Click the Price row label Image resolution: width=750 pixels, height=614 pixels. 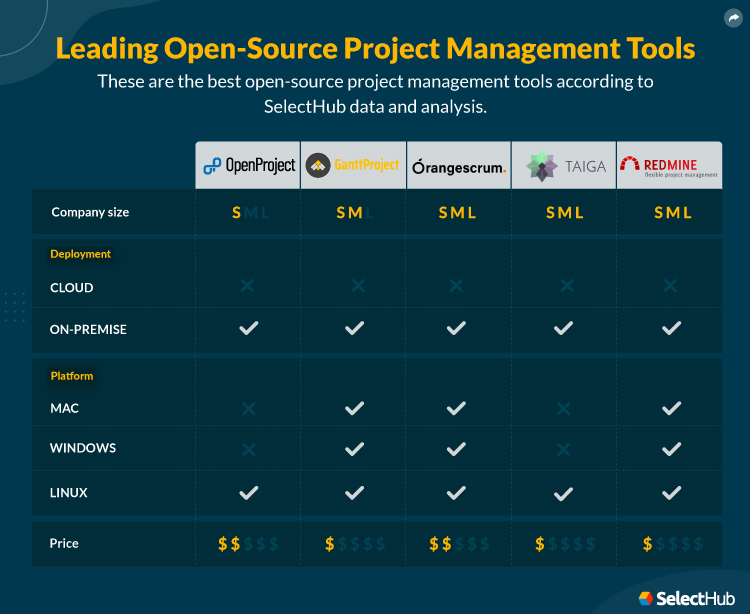[x=64, y=544]
